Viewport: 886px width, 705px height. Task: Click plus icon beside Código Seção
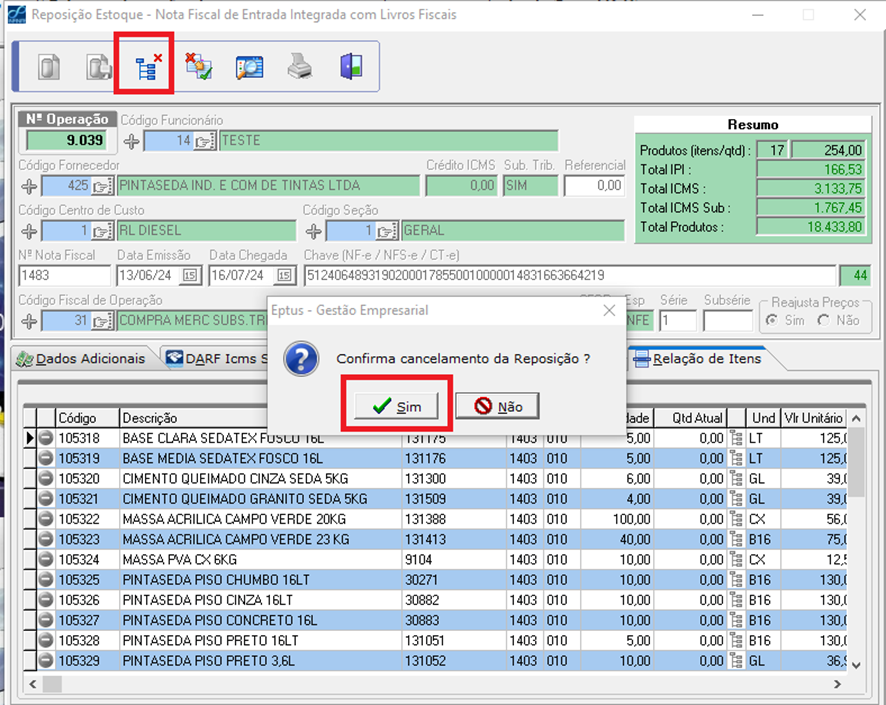tap(314, 231)
